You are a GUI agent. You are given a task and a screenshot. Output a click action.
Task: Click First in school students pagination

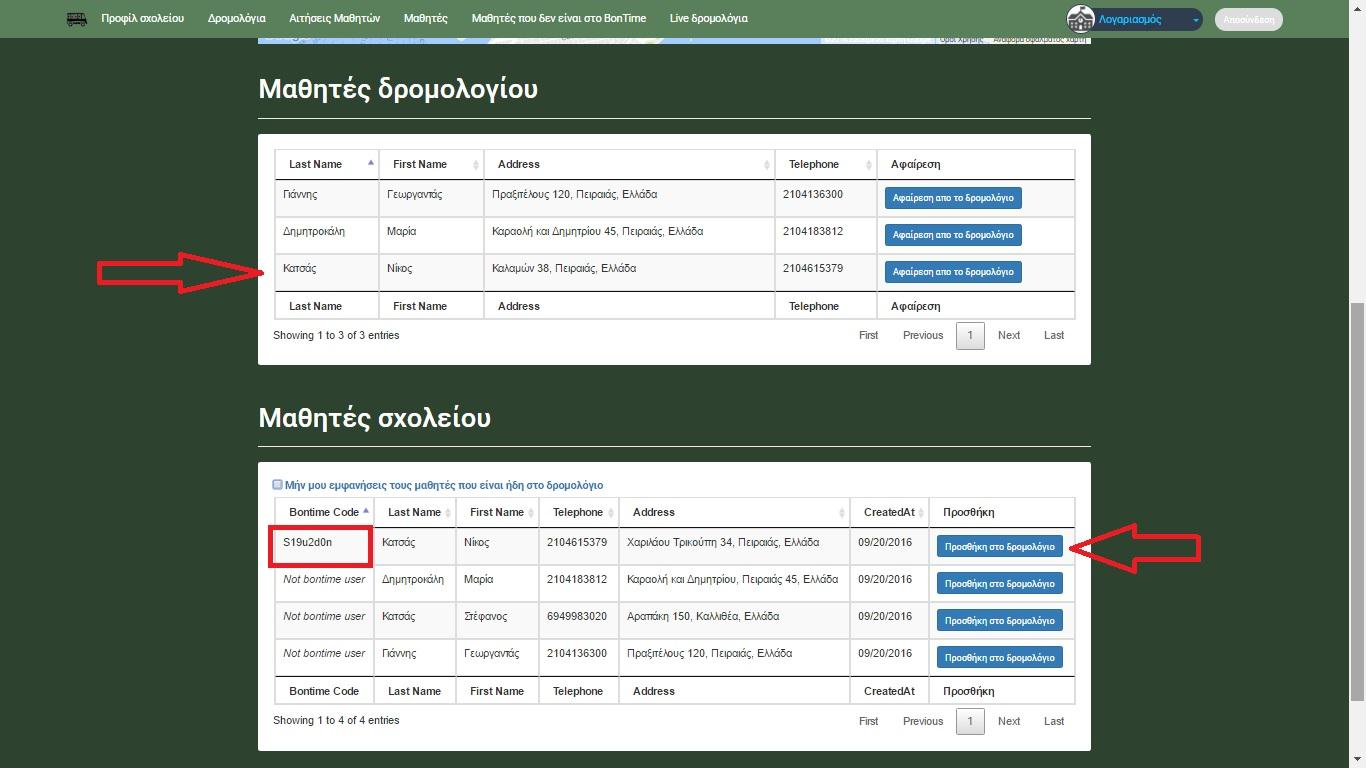[868, 721]
